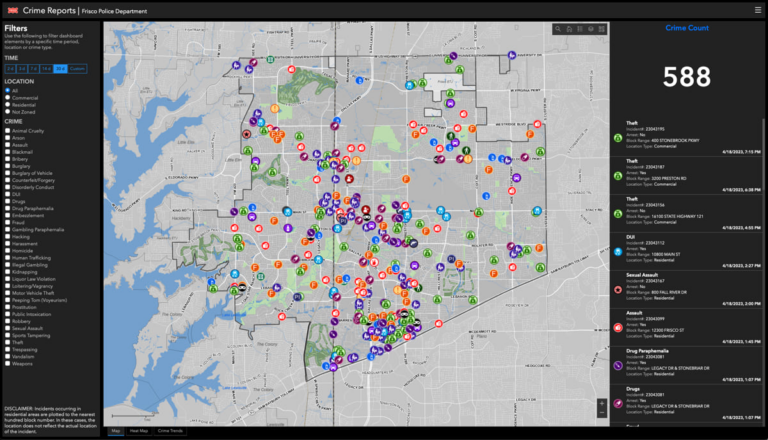
Task: Set time filter to 7 d
Action: (33, 69)
